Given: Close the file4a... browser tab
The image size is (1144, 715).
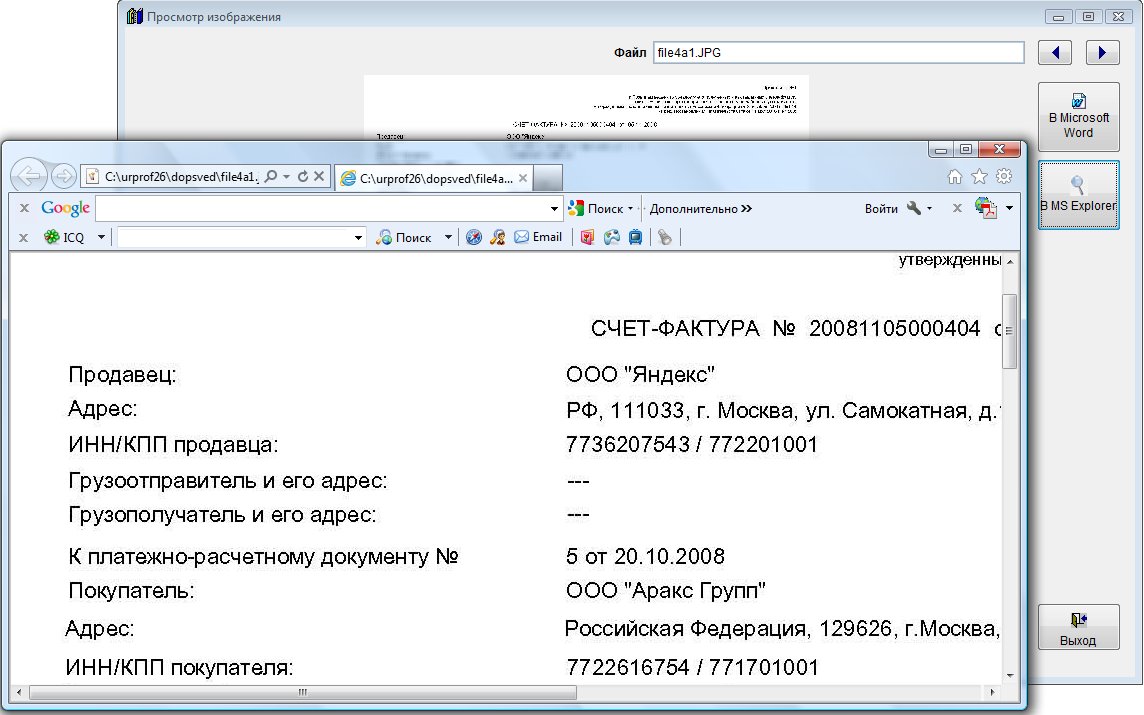Looking at the screenshot, I should click(x=523, y=178).
